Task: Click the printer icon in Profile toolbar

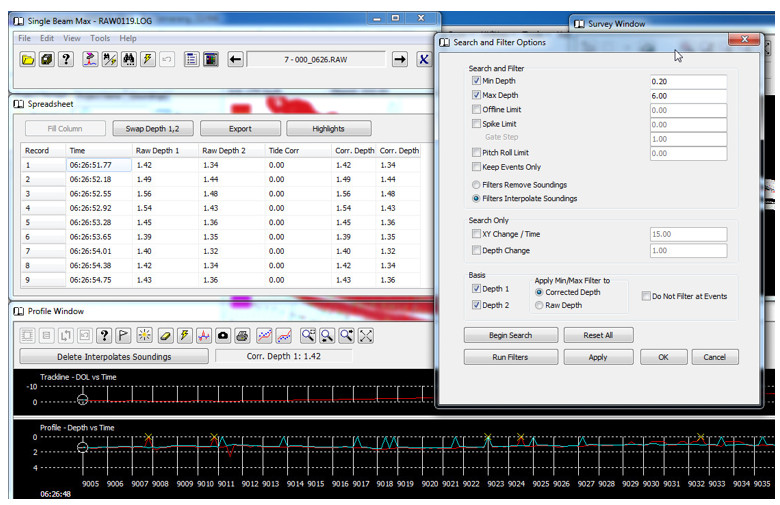Action: [242, 336]
